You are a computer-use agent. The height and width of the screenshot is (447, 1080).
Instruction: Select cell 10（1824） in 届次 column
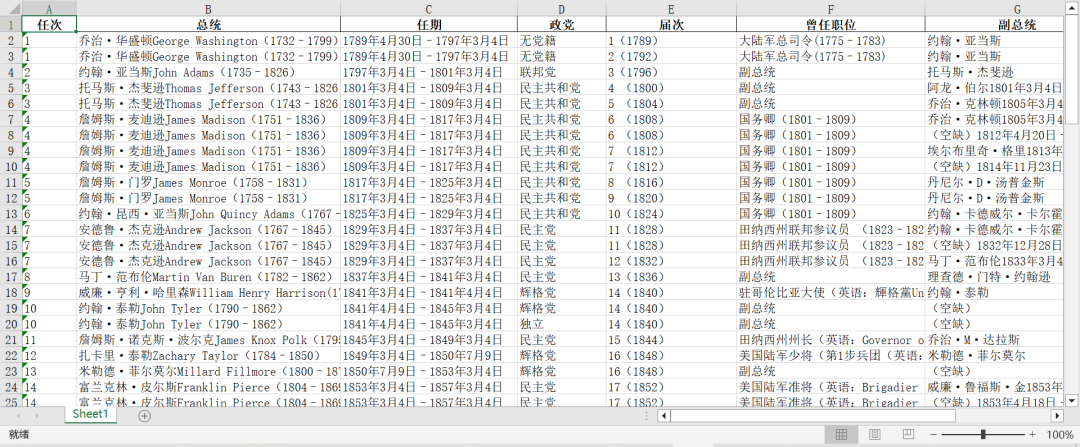point(671,214)
